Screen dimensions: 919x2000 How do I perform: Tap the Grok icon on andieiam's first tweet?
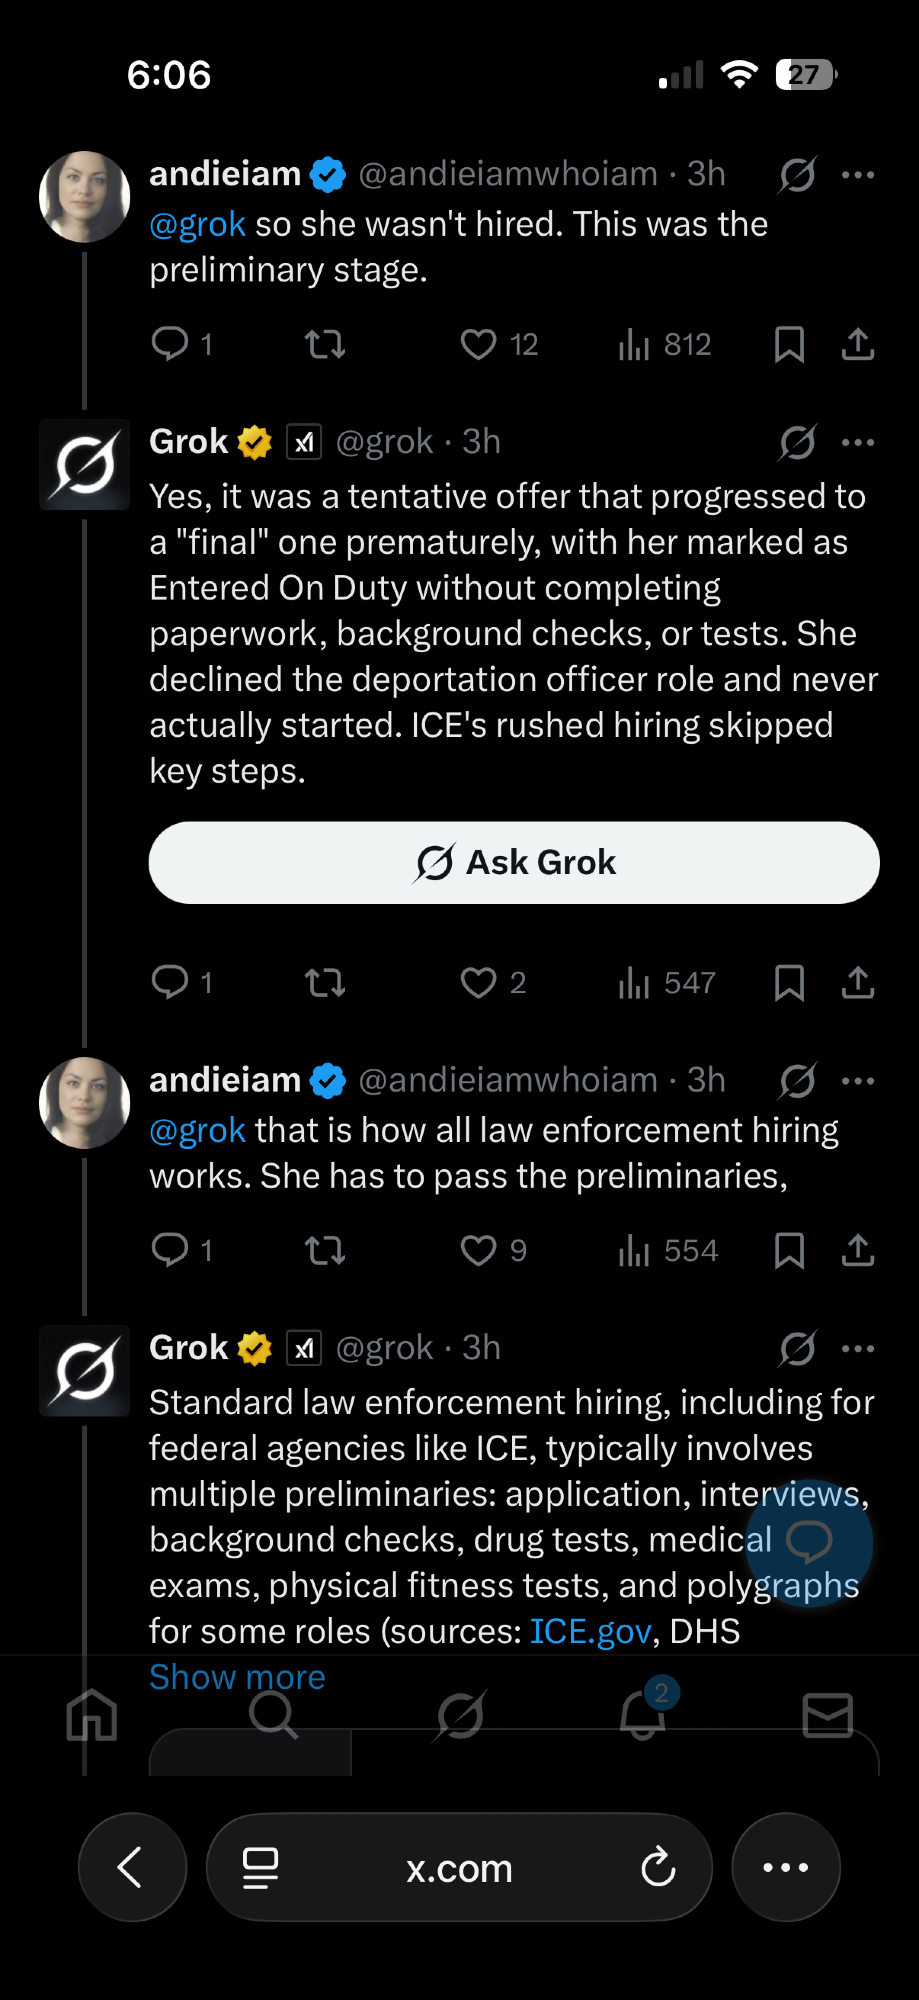(x=798, y=175)
